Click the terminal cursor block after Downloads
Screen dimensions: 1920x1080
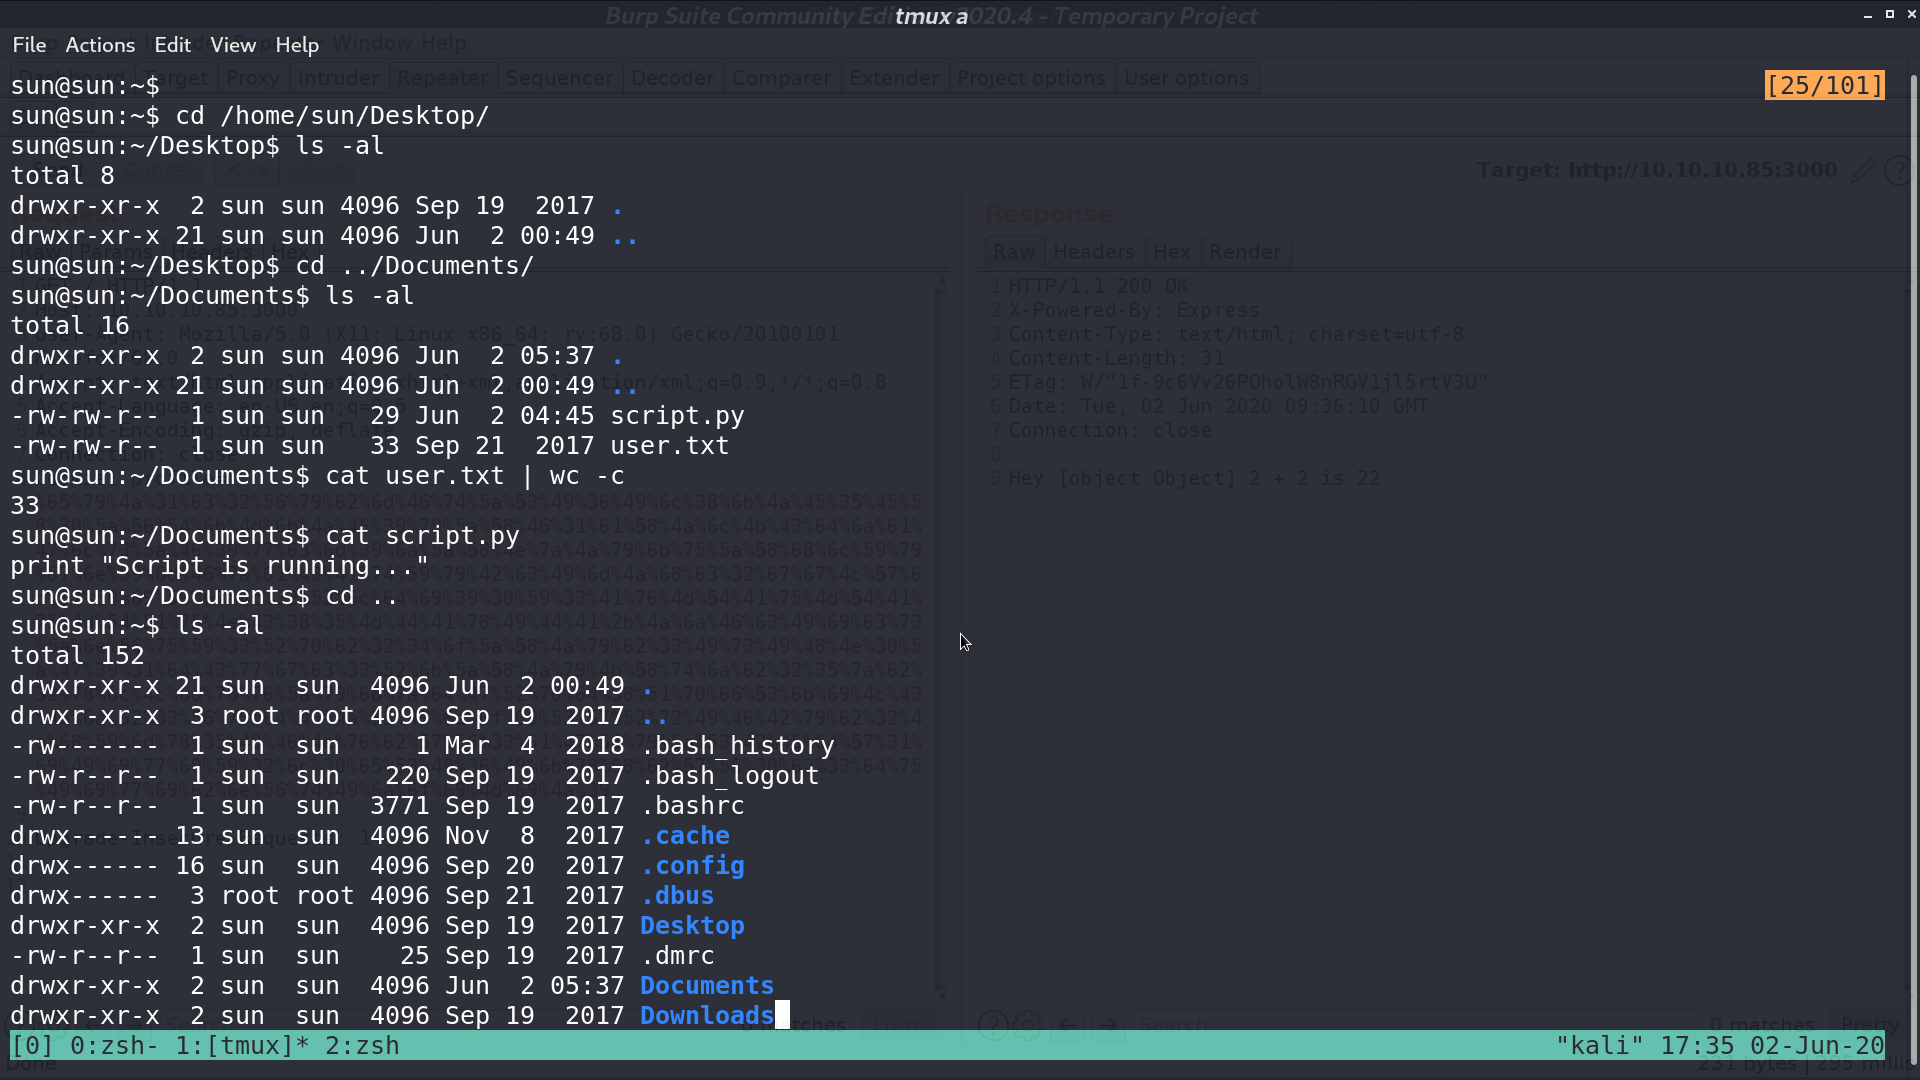pyautogui.click(x=782, y=1016)
